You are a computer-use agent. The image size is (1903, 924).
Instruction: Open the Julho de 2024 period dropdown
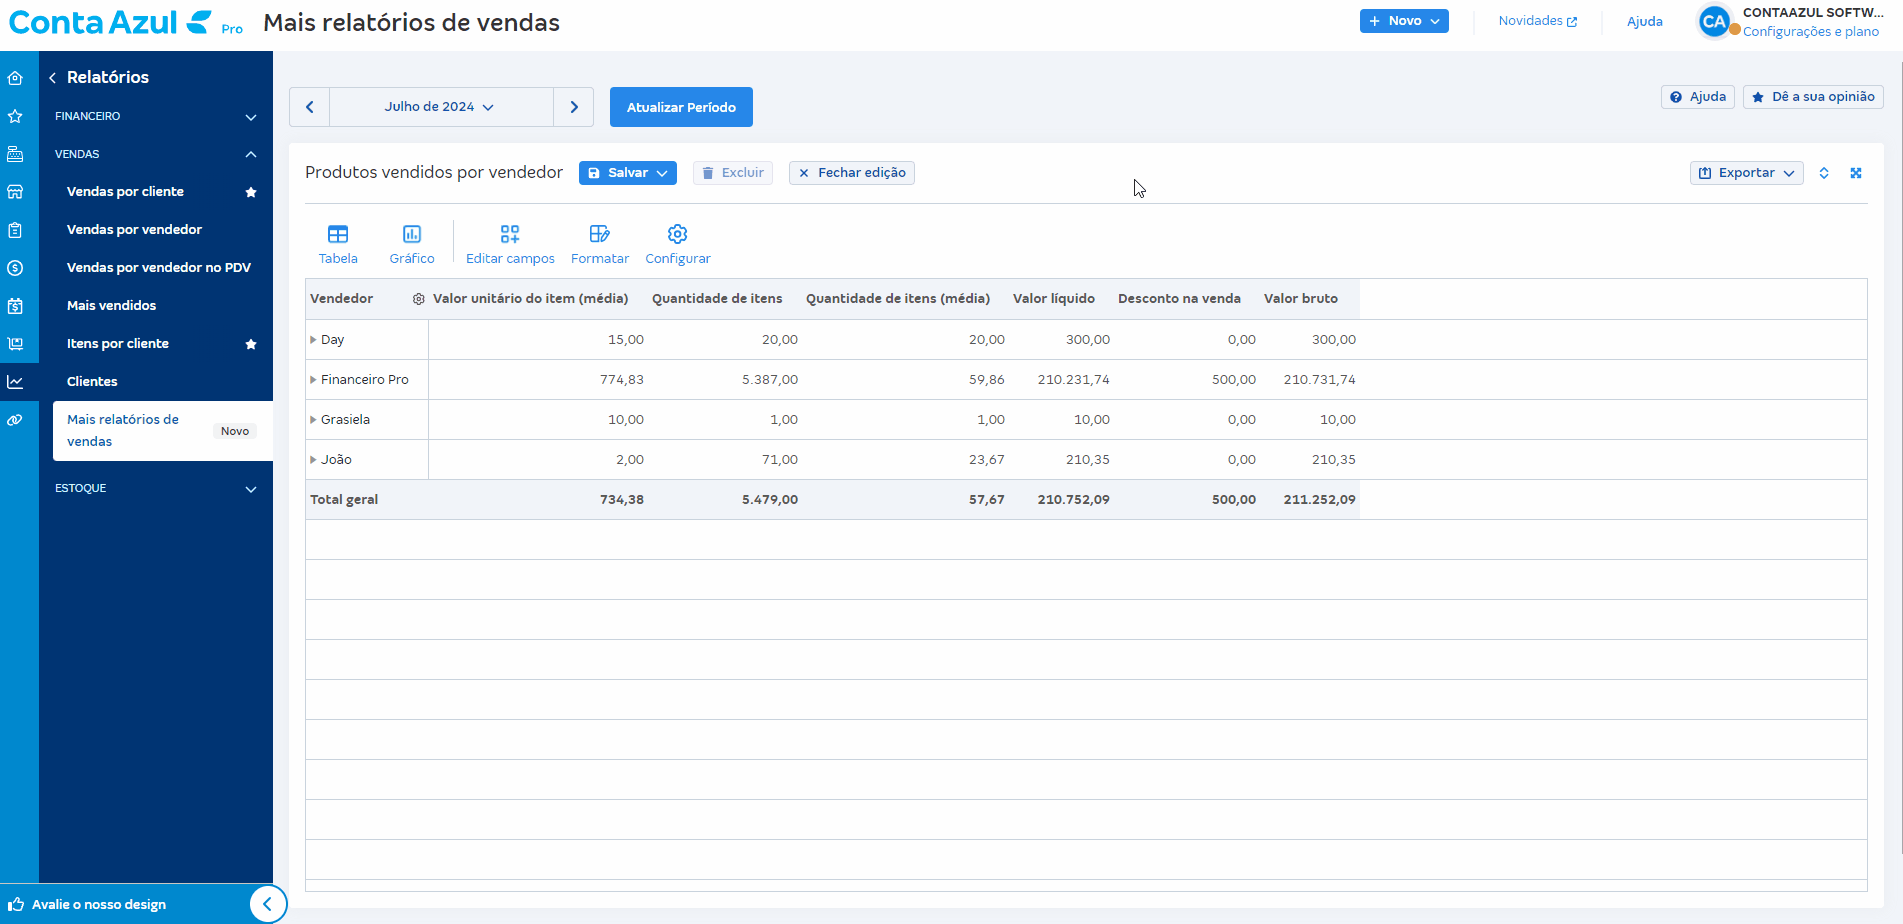tap(440, 107)
